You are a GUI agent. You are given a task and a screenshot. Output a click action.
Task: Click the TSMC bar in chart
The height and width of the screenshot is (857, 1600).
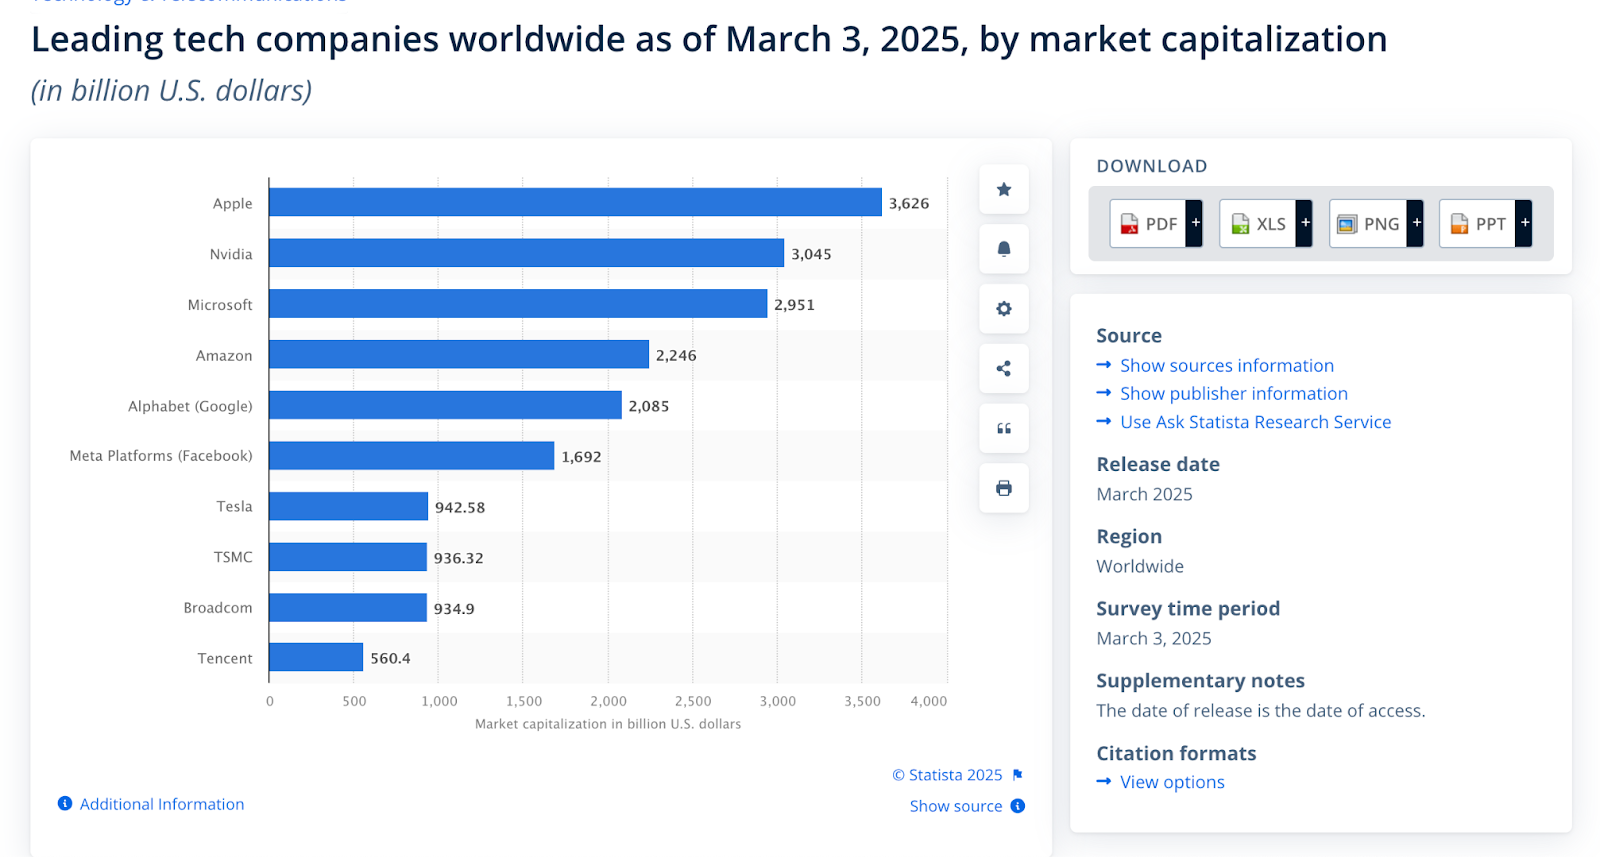pos(348,557)
